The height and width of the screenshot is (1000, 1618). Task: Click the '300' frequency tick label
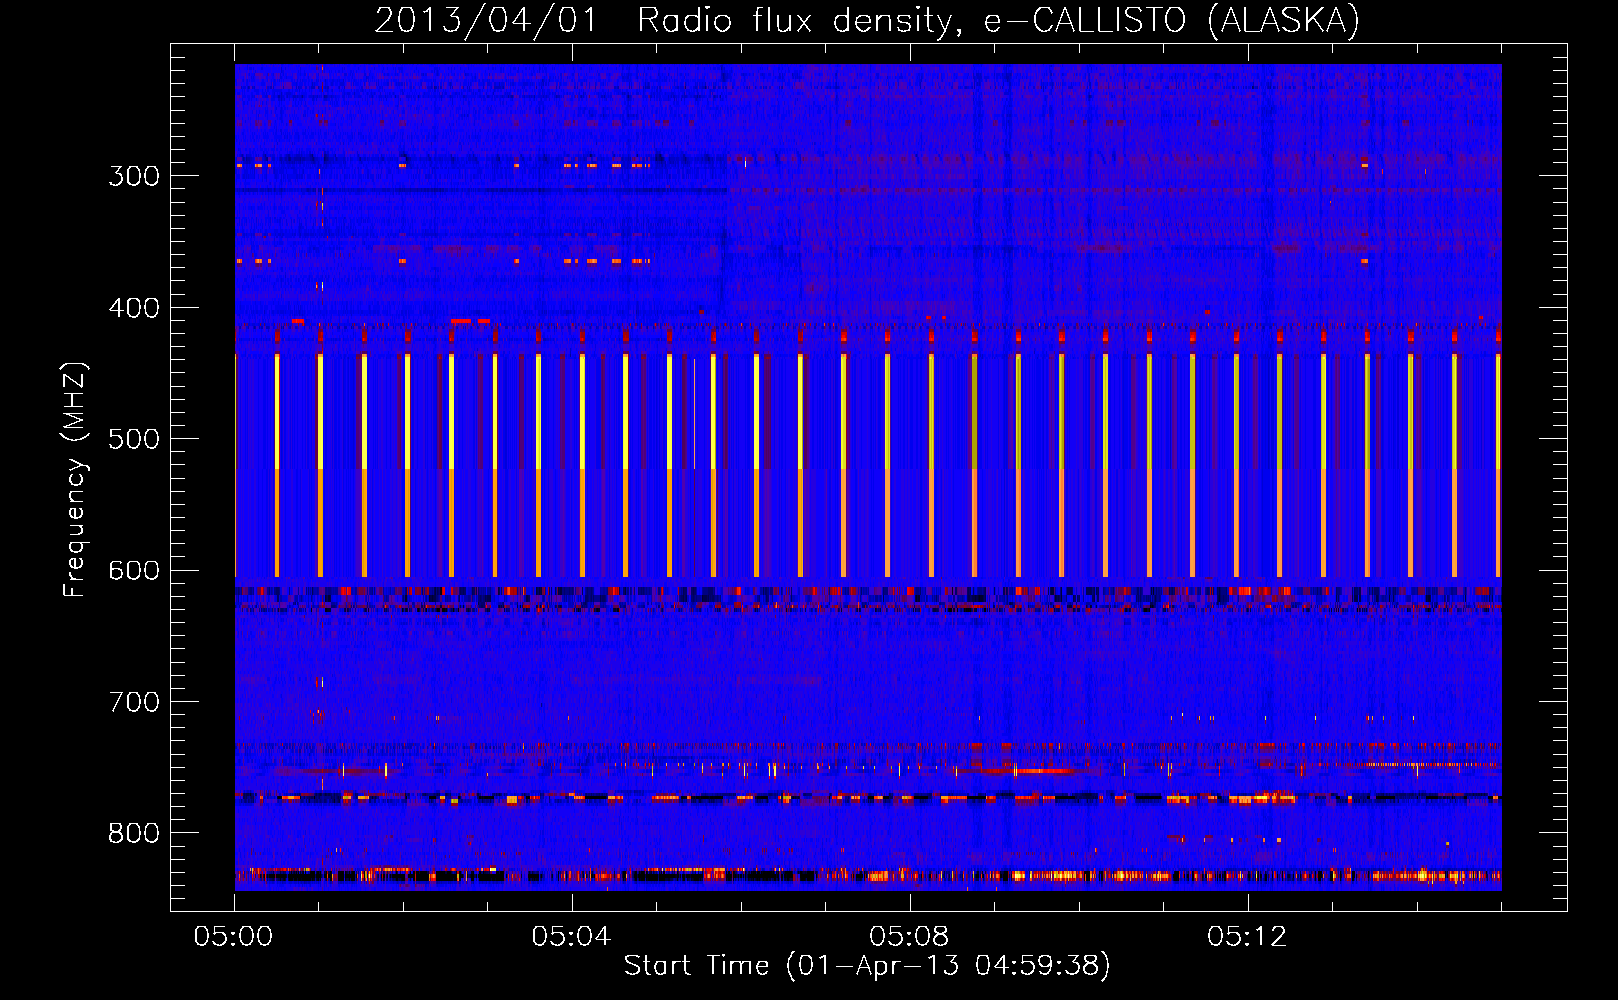pyautogui.click(x=134, y=176)
